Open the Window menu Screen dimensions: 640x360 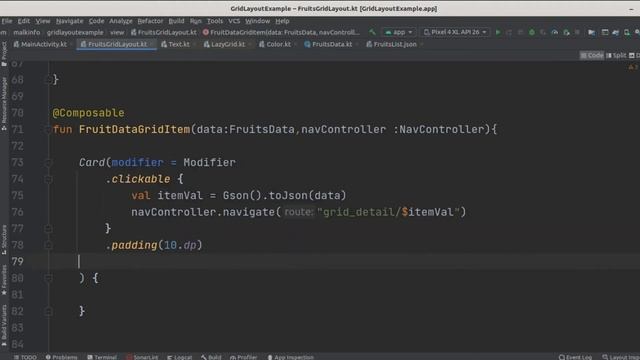pyautogui.click(x=257, y=21)
